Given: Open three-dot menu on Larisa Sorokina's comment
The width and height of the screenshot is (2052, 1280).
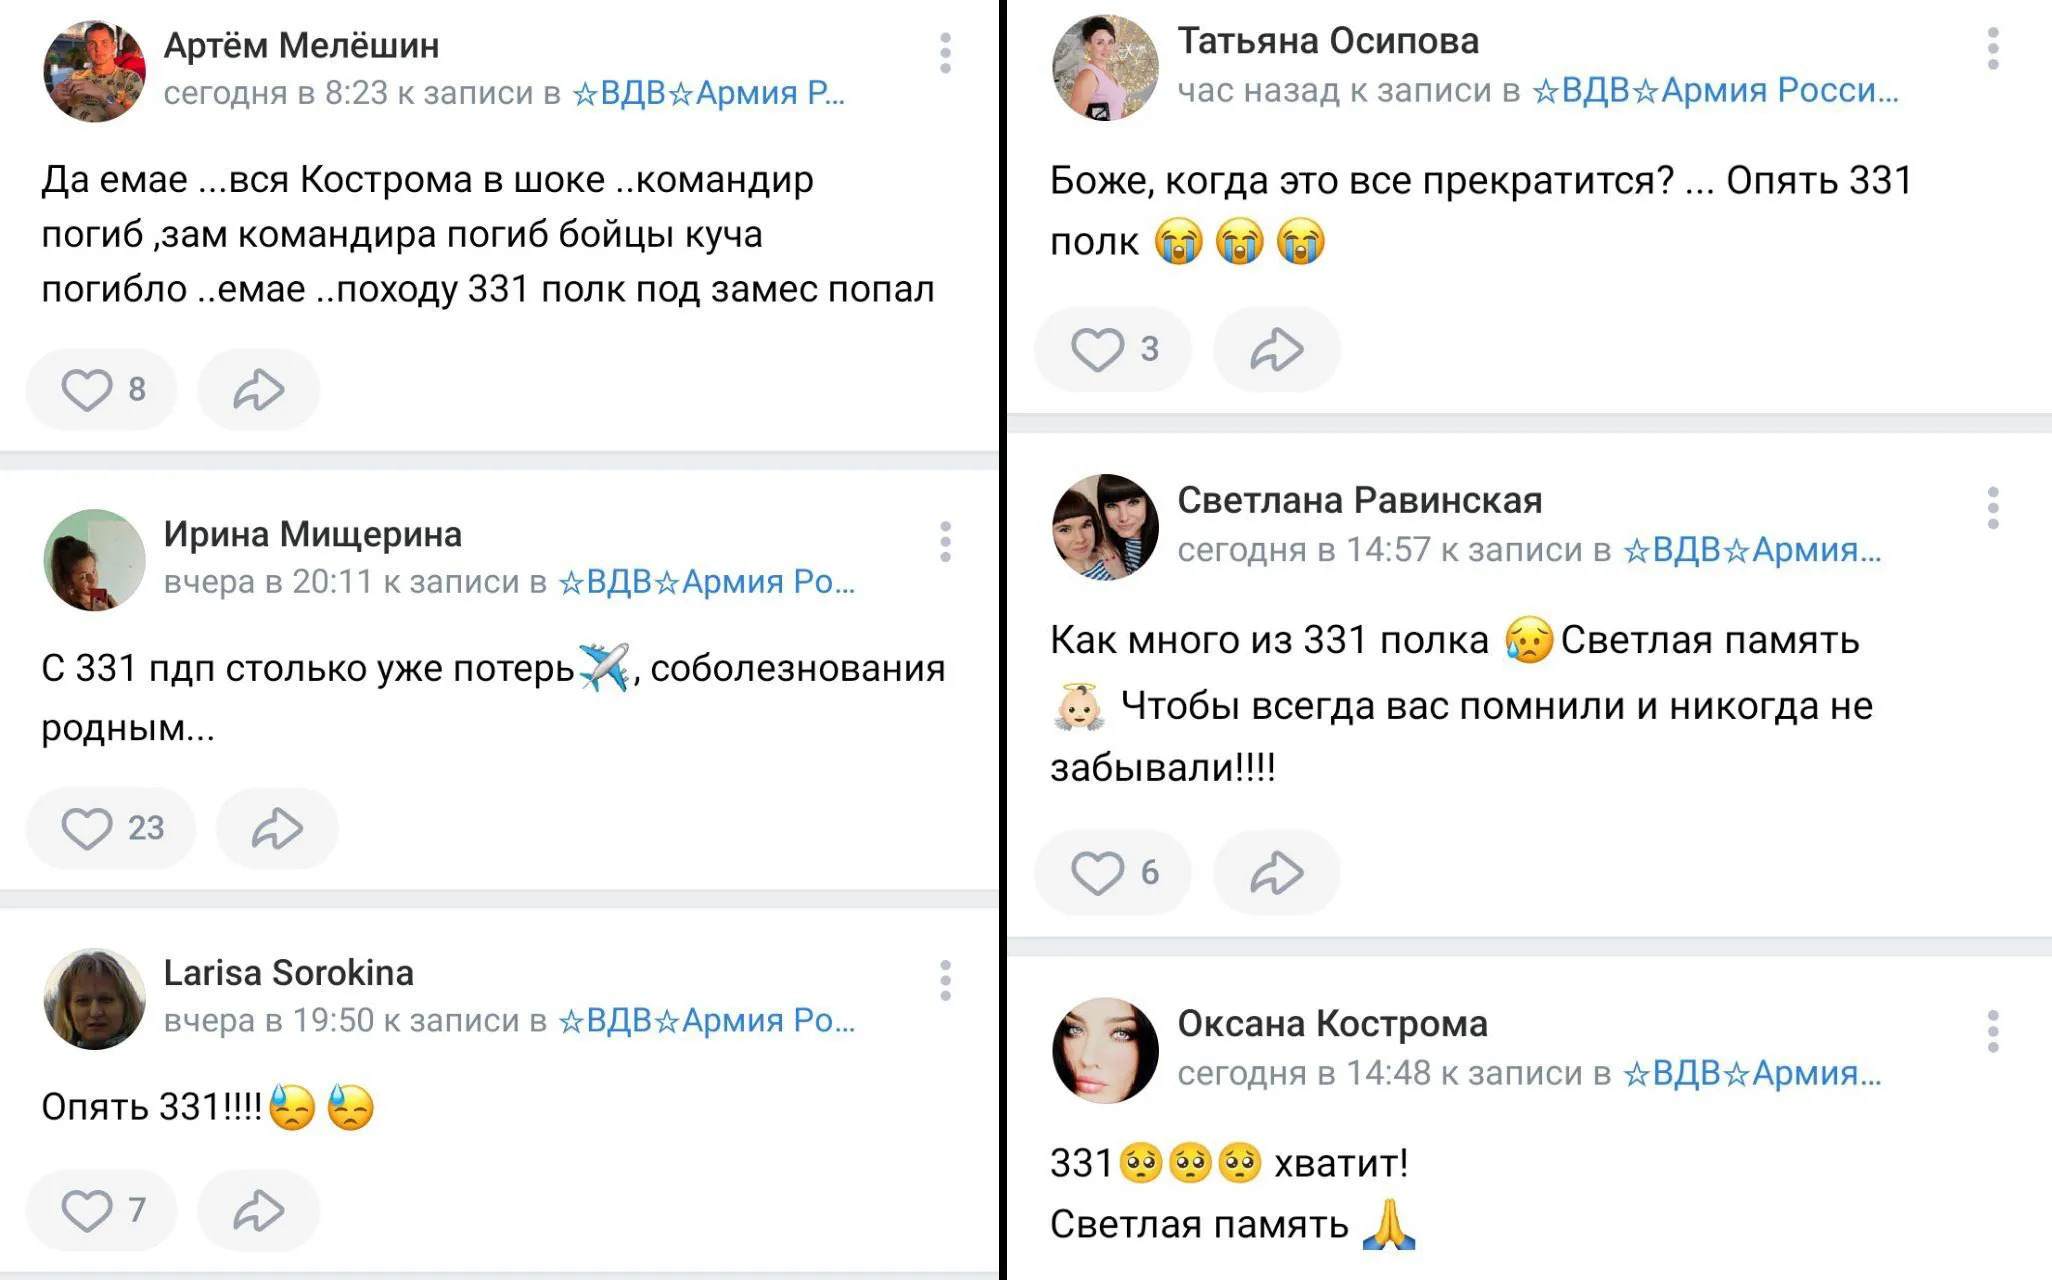Looking at the screenshot, I should pyautogui.click(x=945, y=981).
